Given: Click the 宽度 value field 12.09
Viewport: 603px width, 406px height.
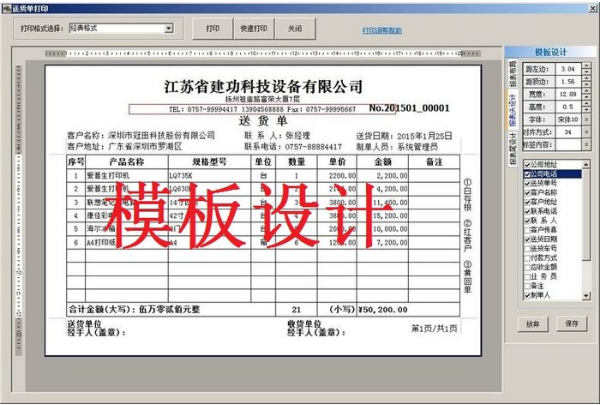Looking at the screenshot, I should (568, 94).
